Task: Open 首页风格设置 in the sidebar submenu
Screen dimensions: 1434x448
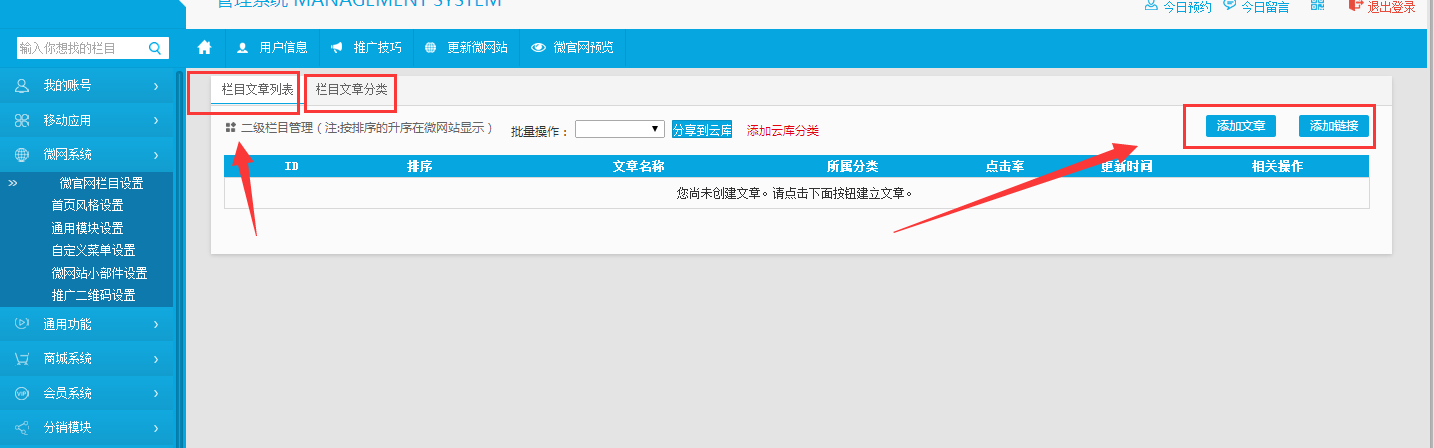Action: [87, 205]
